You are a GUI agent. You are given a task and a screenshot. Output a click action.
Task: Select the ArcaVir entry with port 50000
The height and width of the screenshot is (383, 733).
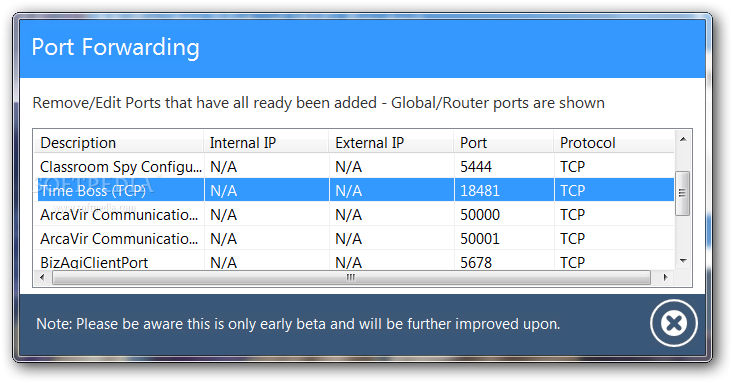coord(354,215)
